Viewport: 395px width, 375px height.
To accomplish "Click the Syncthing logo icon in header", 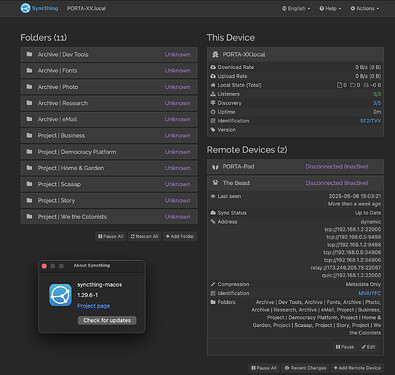I will (x=25, y=8).
